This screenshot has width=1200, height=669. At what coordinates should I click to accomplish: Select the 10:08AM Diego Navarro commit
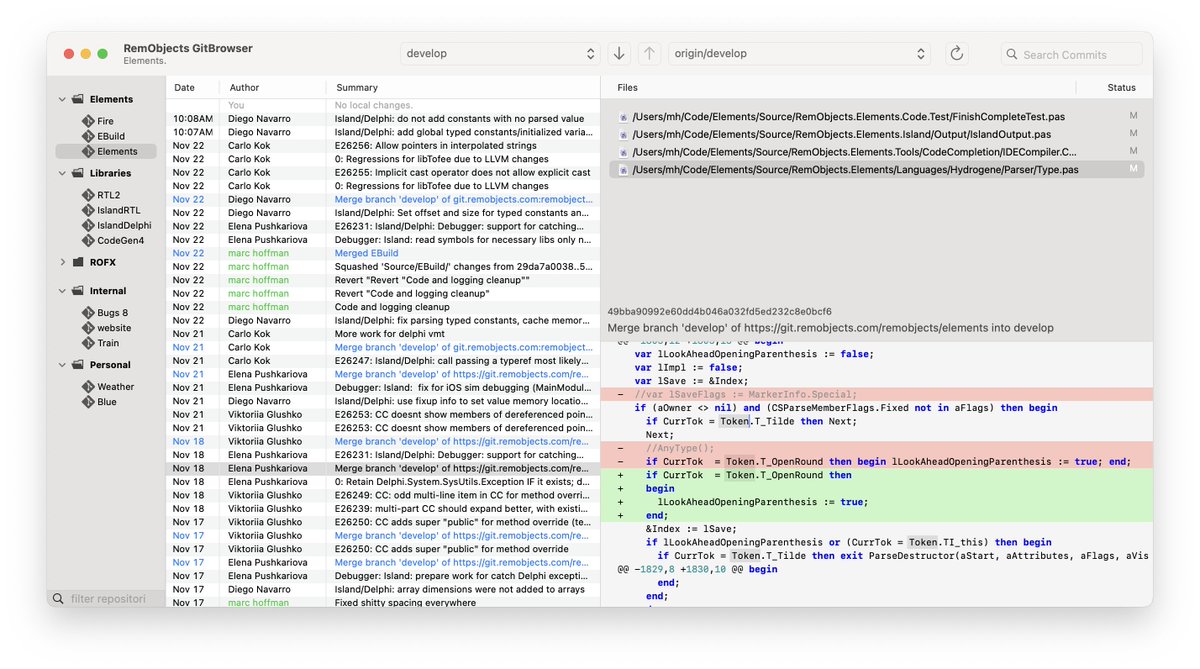coord(383,119)
